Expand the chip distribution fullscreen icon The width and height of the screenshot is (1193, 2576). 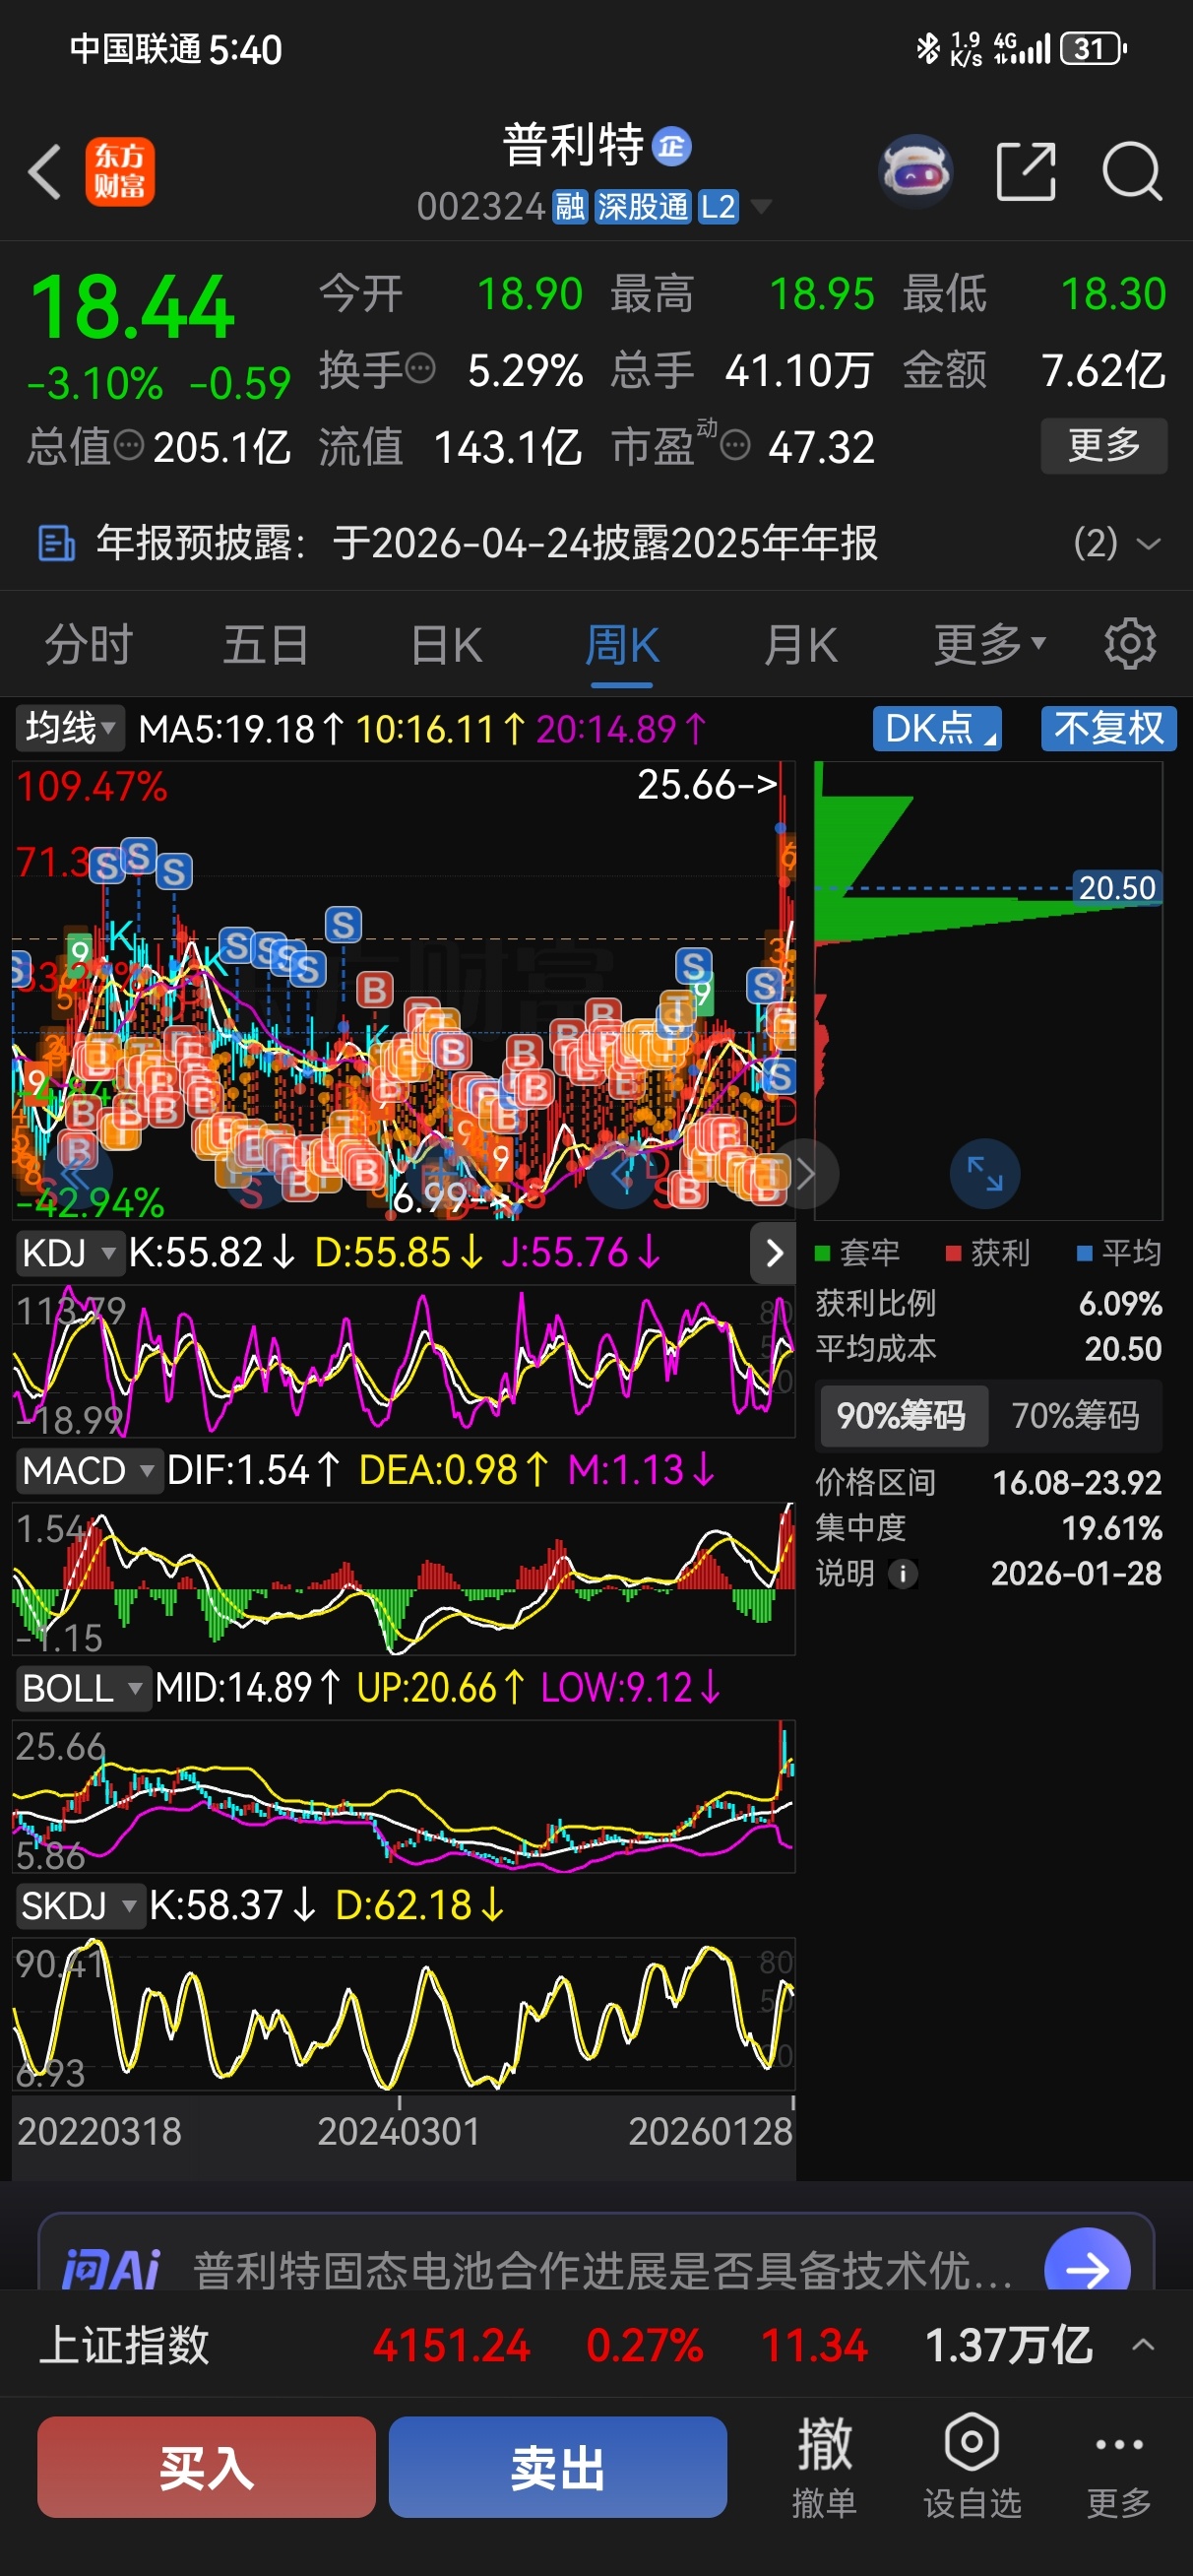point(985,1174)
